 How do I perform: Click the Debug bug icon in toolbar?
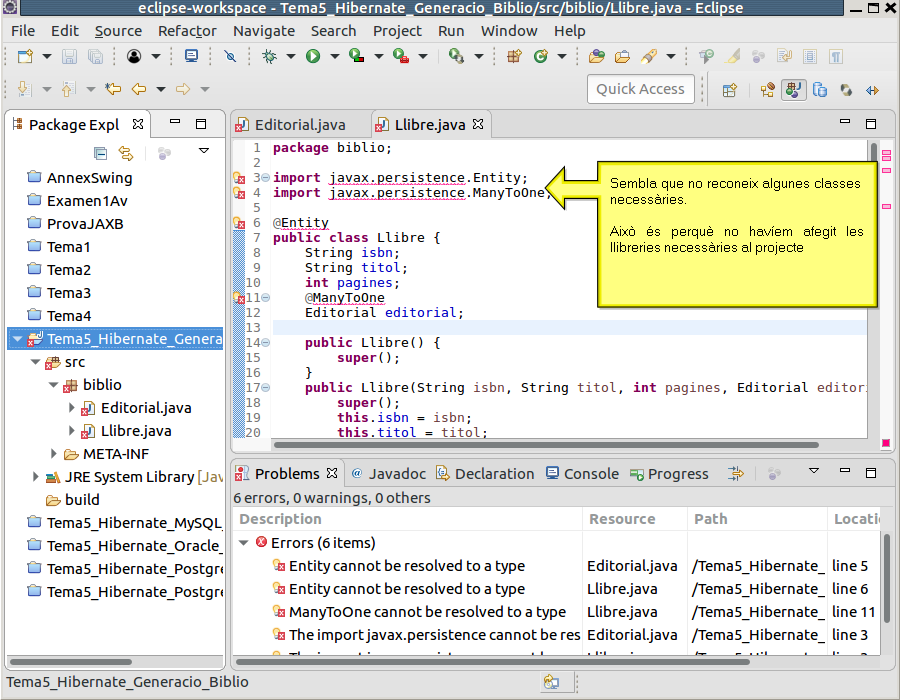coord(270,57)
